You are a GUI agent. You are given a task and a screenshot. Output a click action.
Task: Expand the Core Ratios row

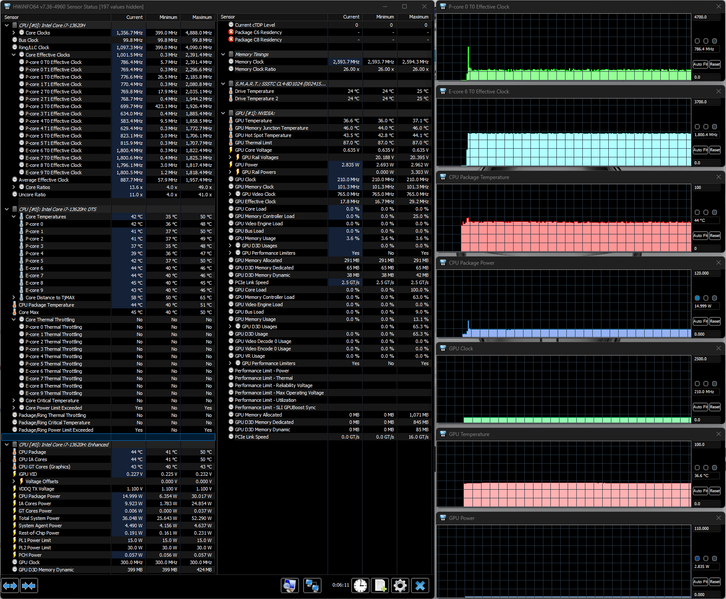14,187
